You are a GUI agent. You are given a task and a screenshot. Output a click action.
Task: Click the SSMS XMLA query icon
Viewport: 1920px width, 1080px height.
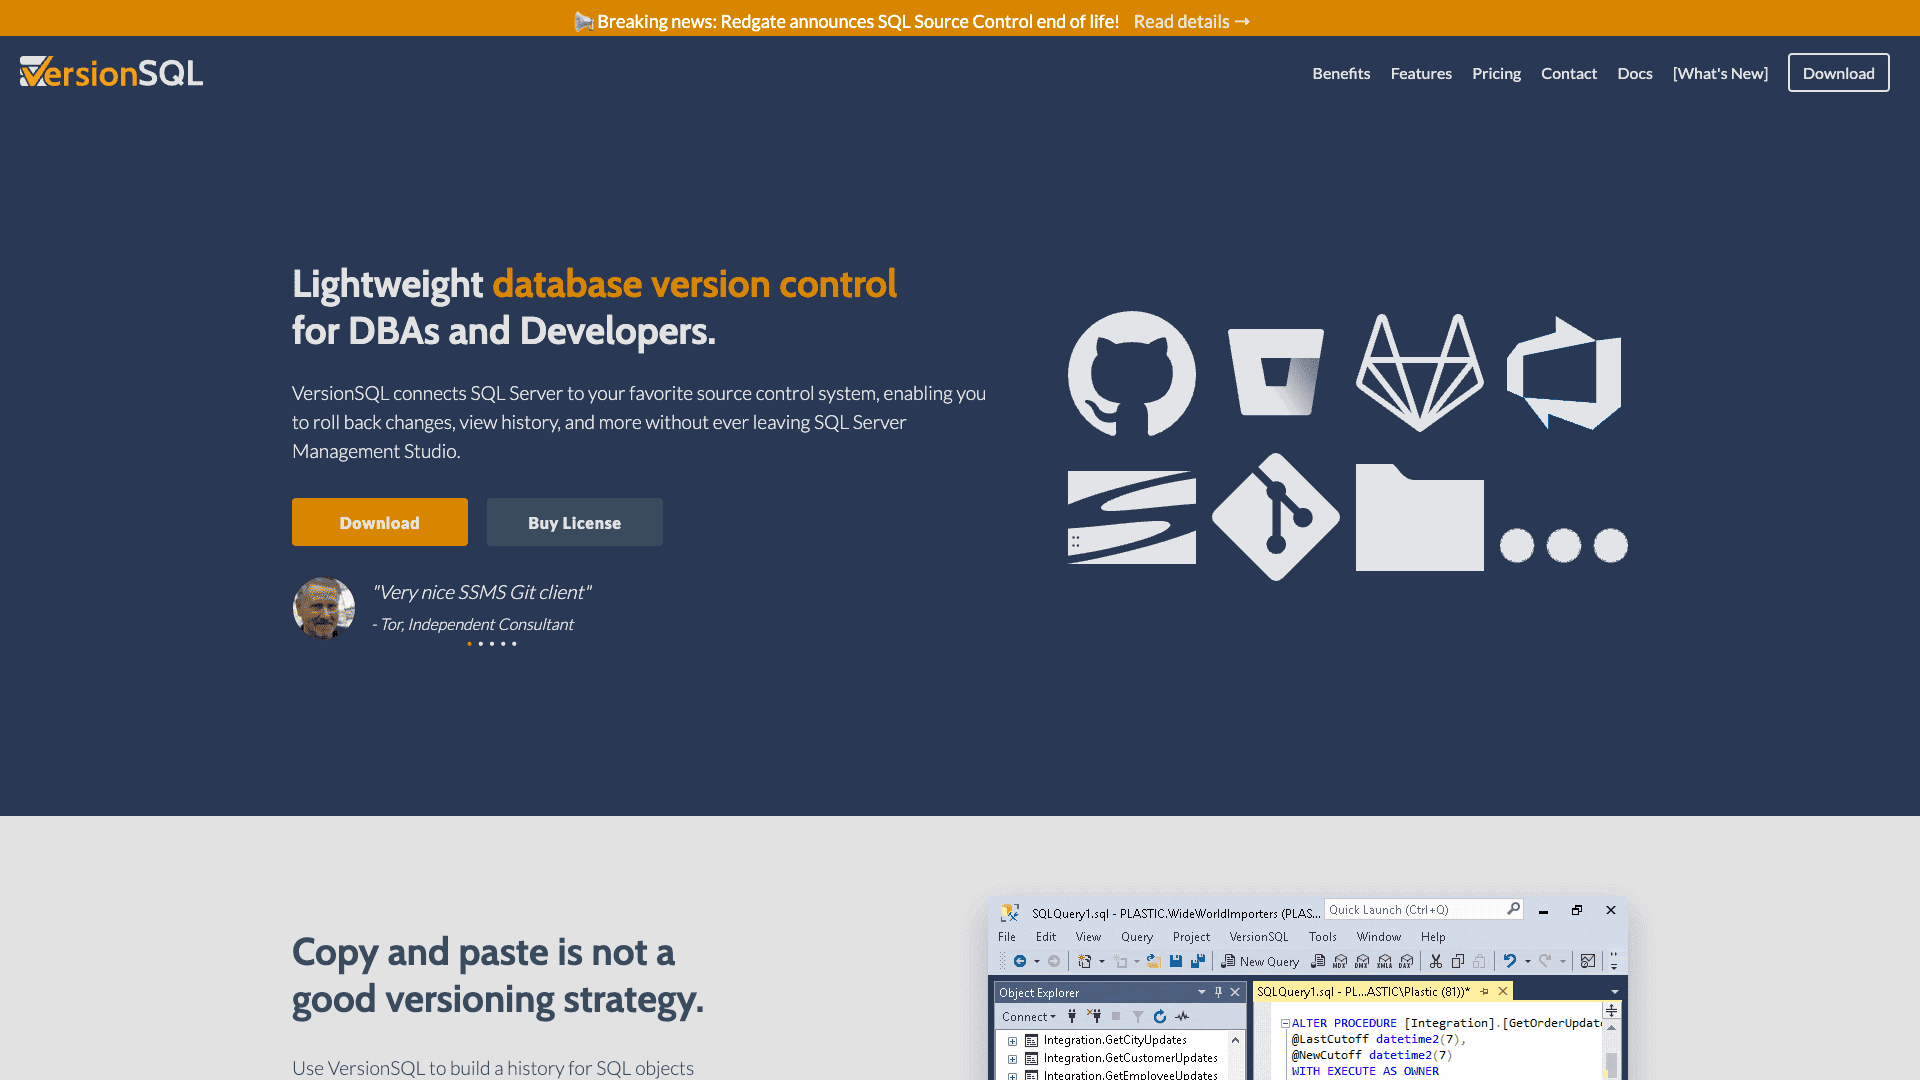1384,962
